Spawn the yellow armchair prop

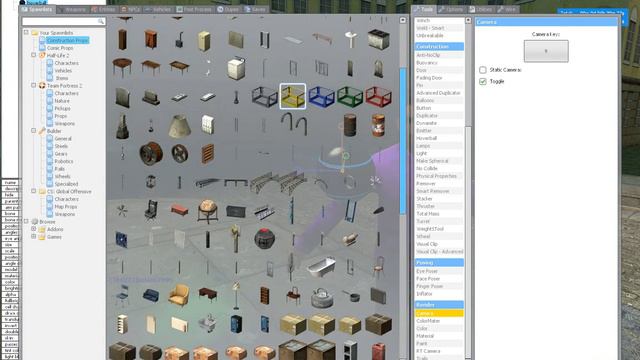pos(179,295)
